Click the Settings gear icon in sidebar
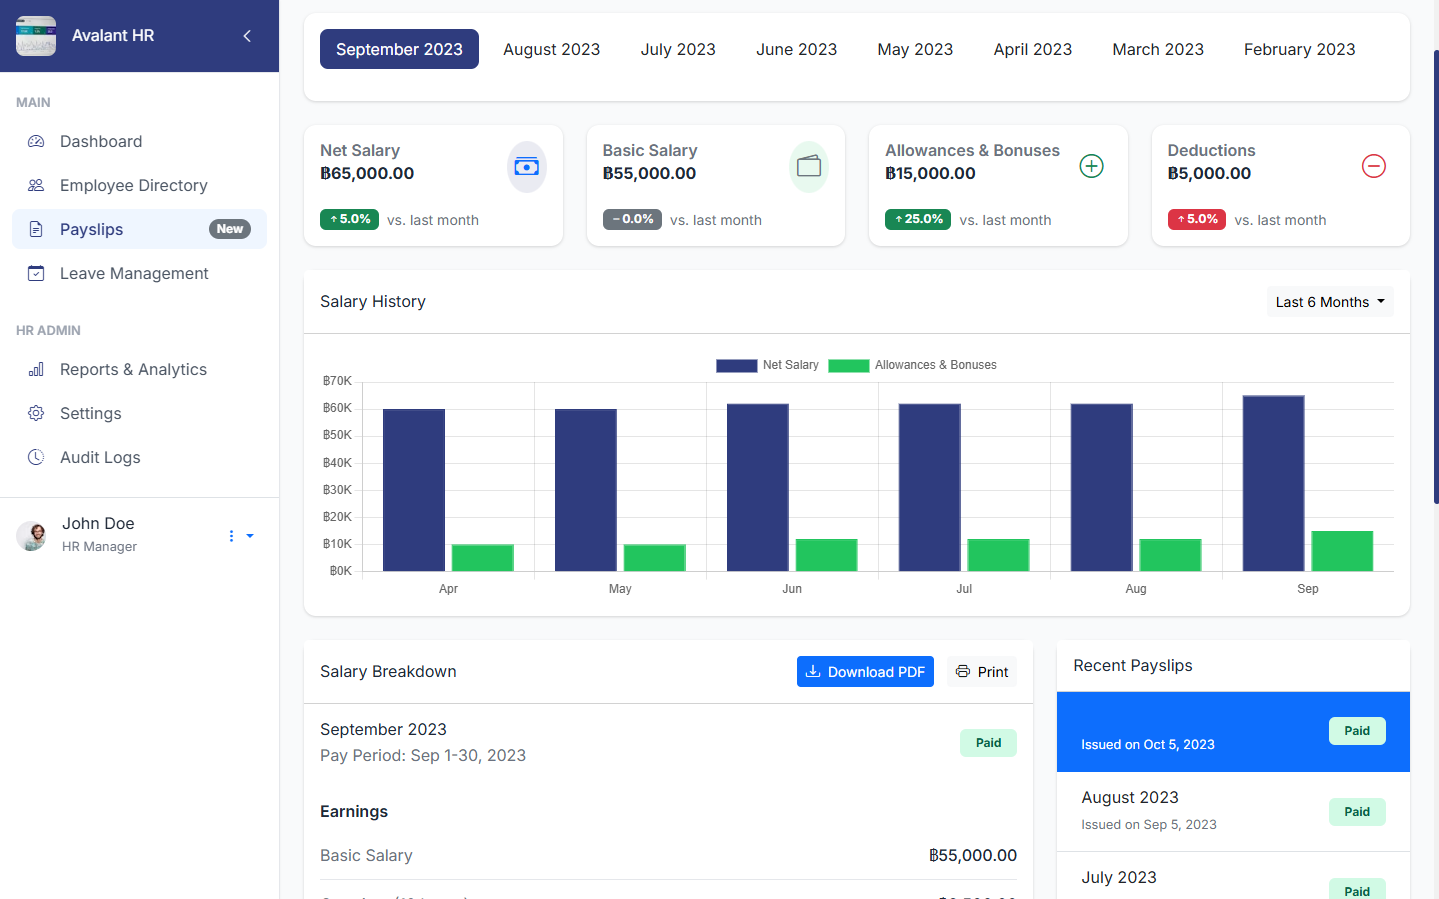The height and width of the screenshot is (899, 1439). pyautogui.click(x=36, y=414)
